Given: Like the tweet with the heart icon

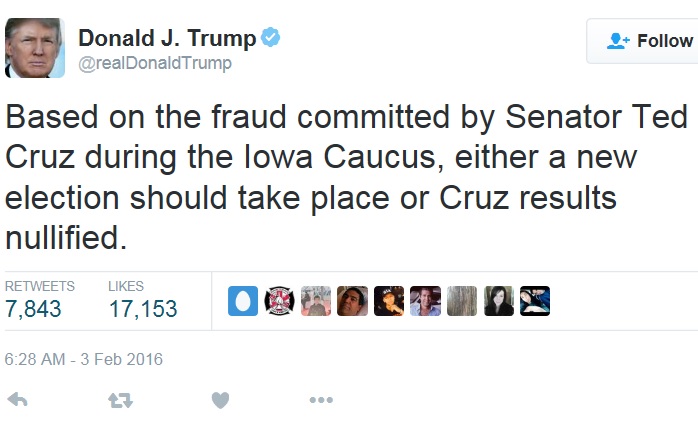Looking at the screenshot, I should (x=220, y=400).
